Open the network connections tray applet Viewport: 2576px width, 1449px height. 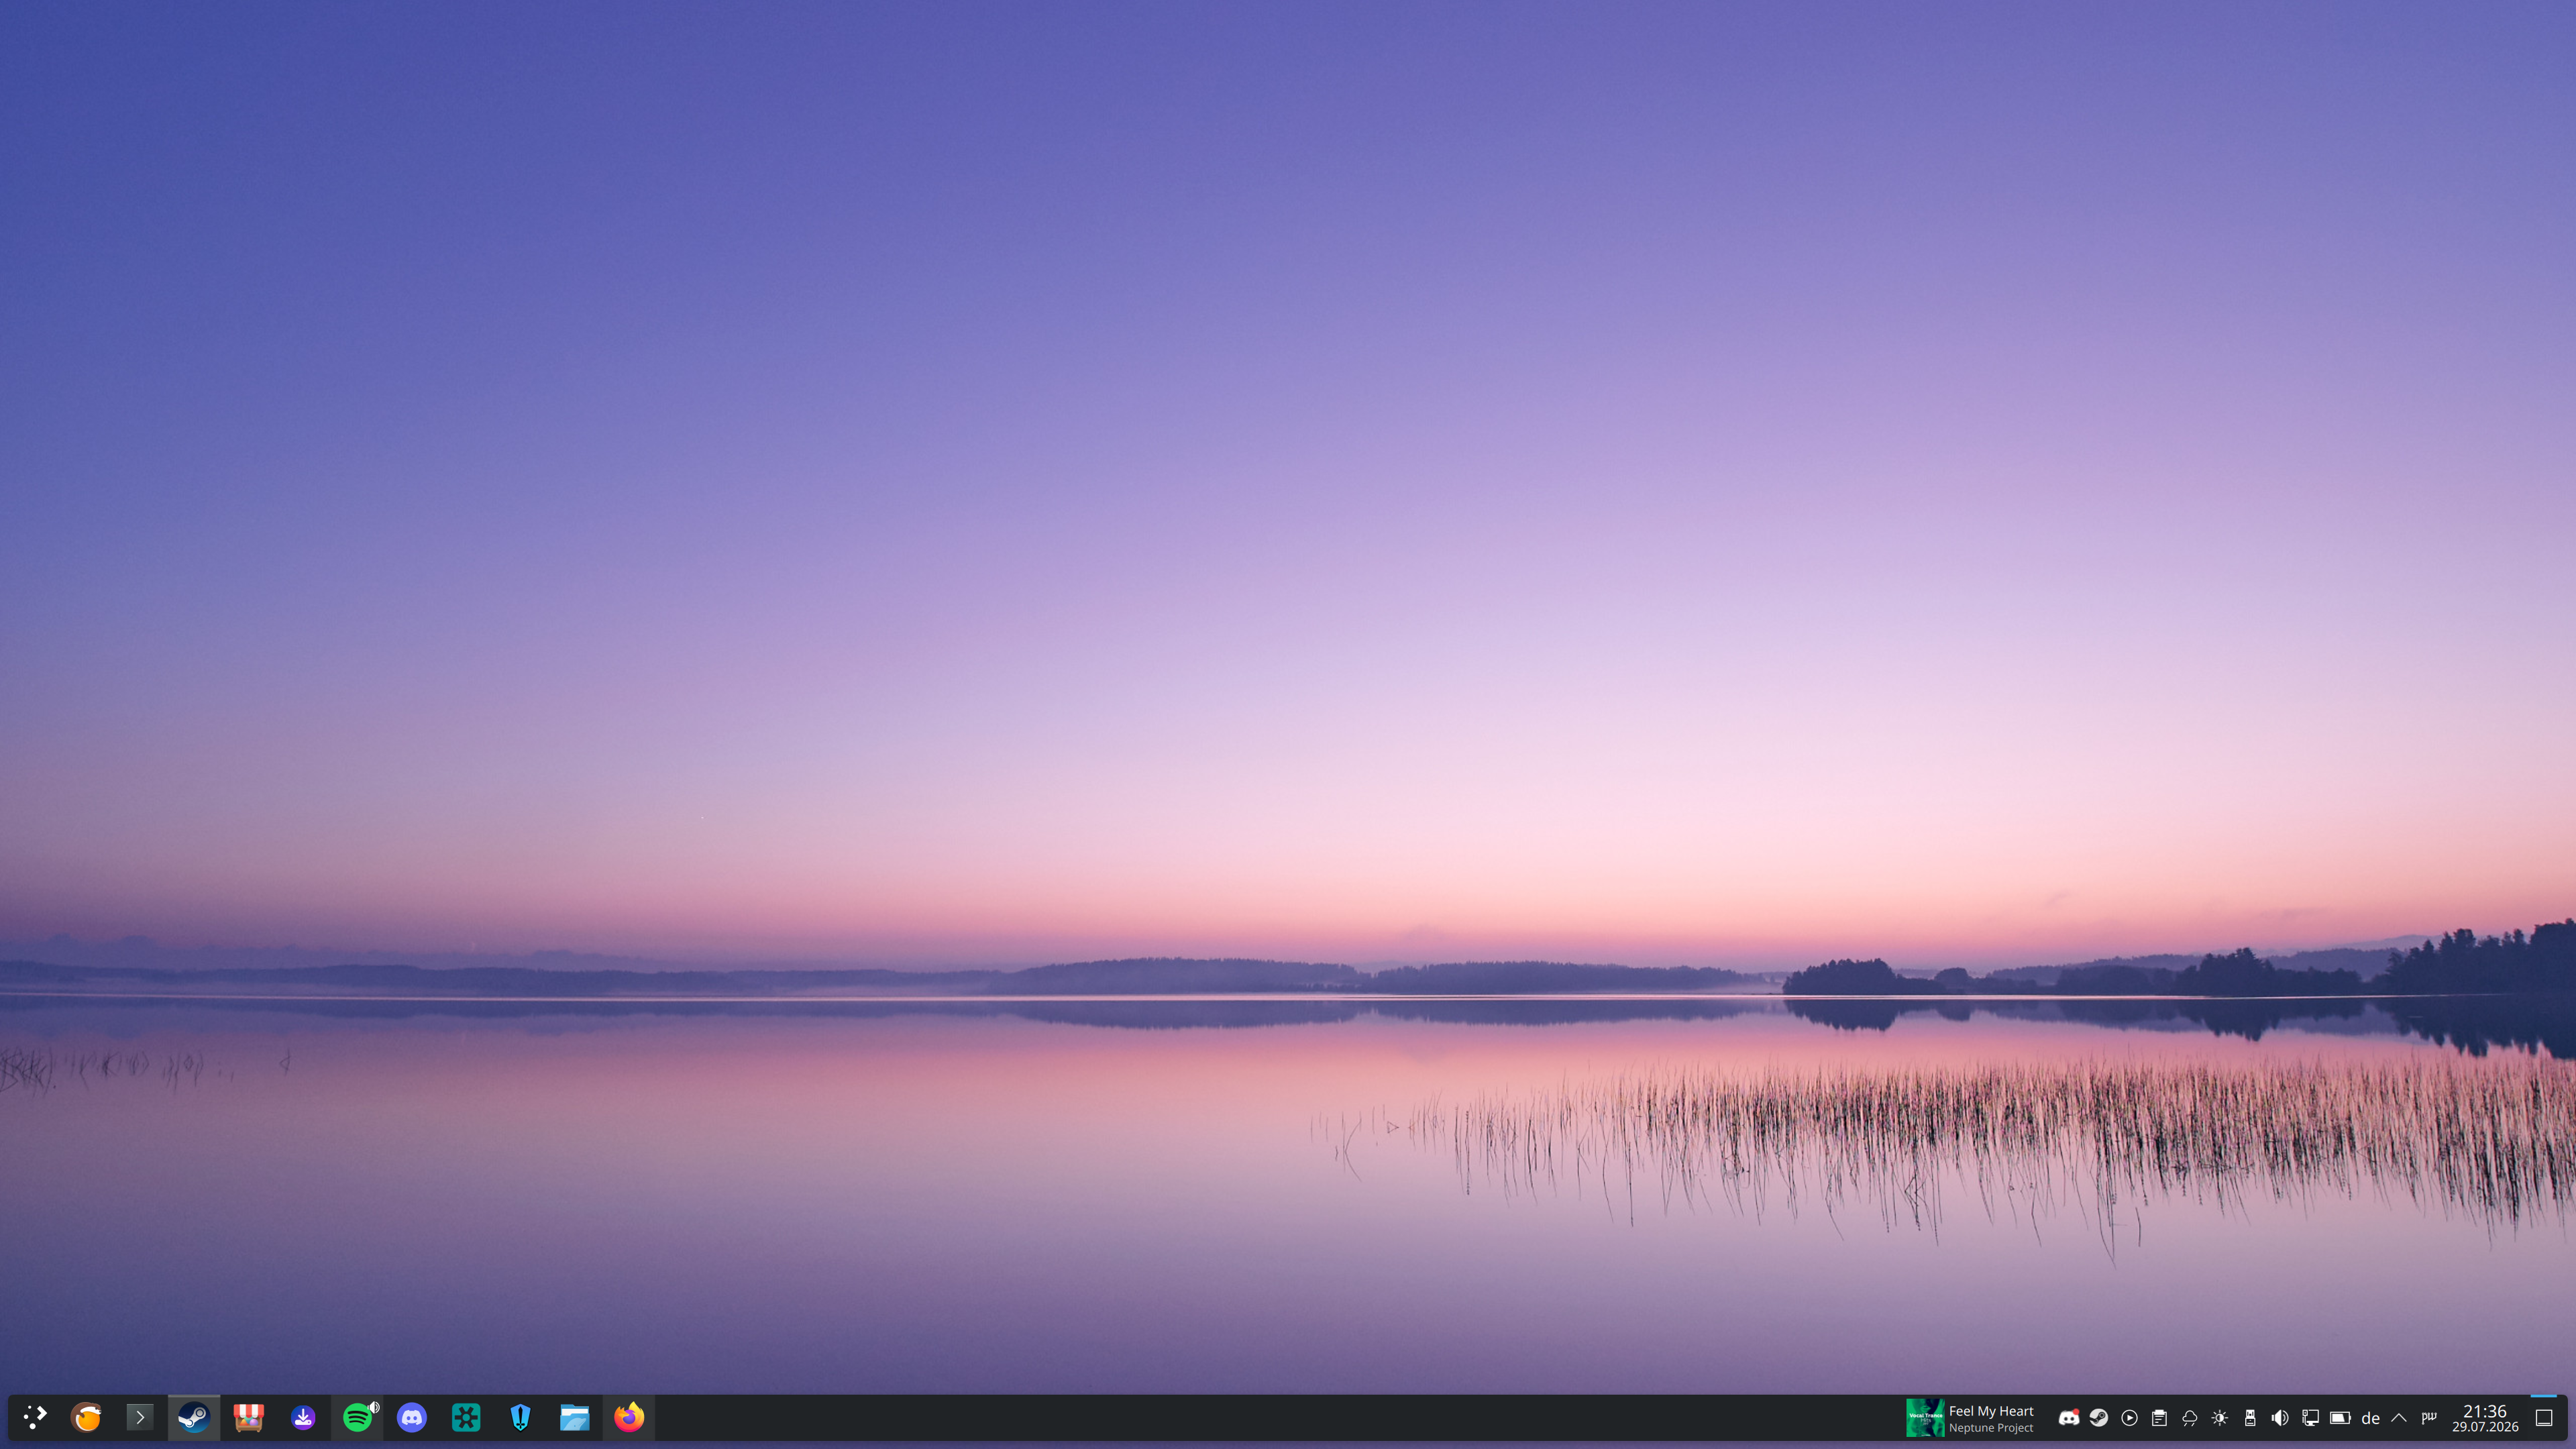coord(2310,1418)
